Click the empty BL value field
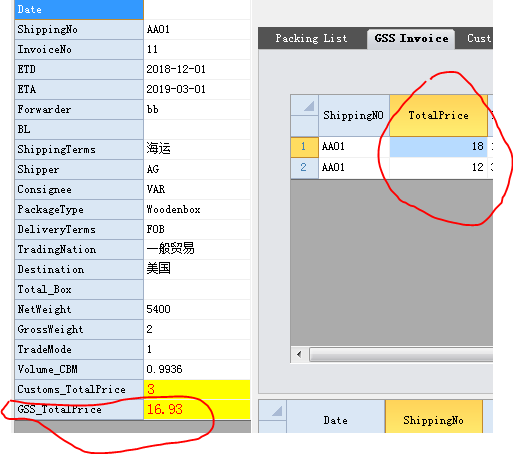The height and width of the screenshot is (454, 513). tap(197, 129)
